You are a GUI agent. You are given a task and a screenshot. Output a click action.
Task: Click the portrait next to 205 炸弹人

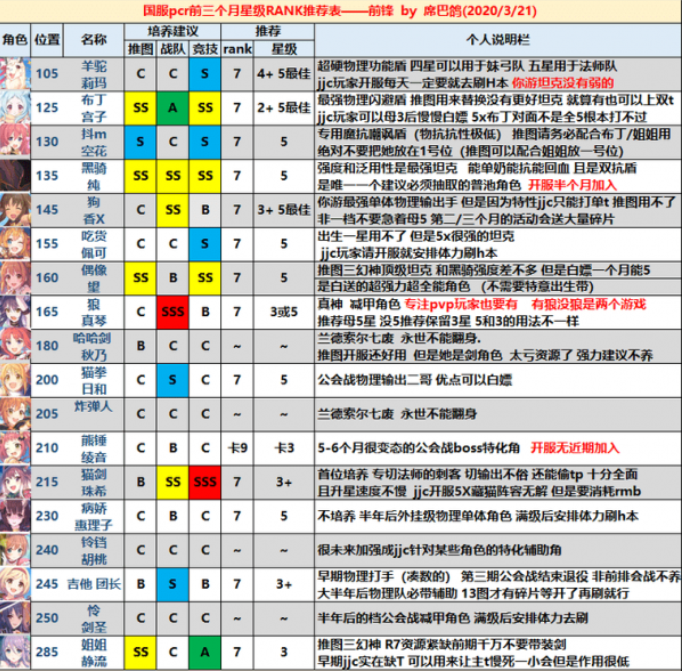click(x=15, y=414)
